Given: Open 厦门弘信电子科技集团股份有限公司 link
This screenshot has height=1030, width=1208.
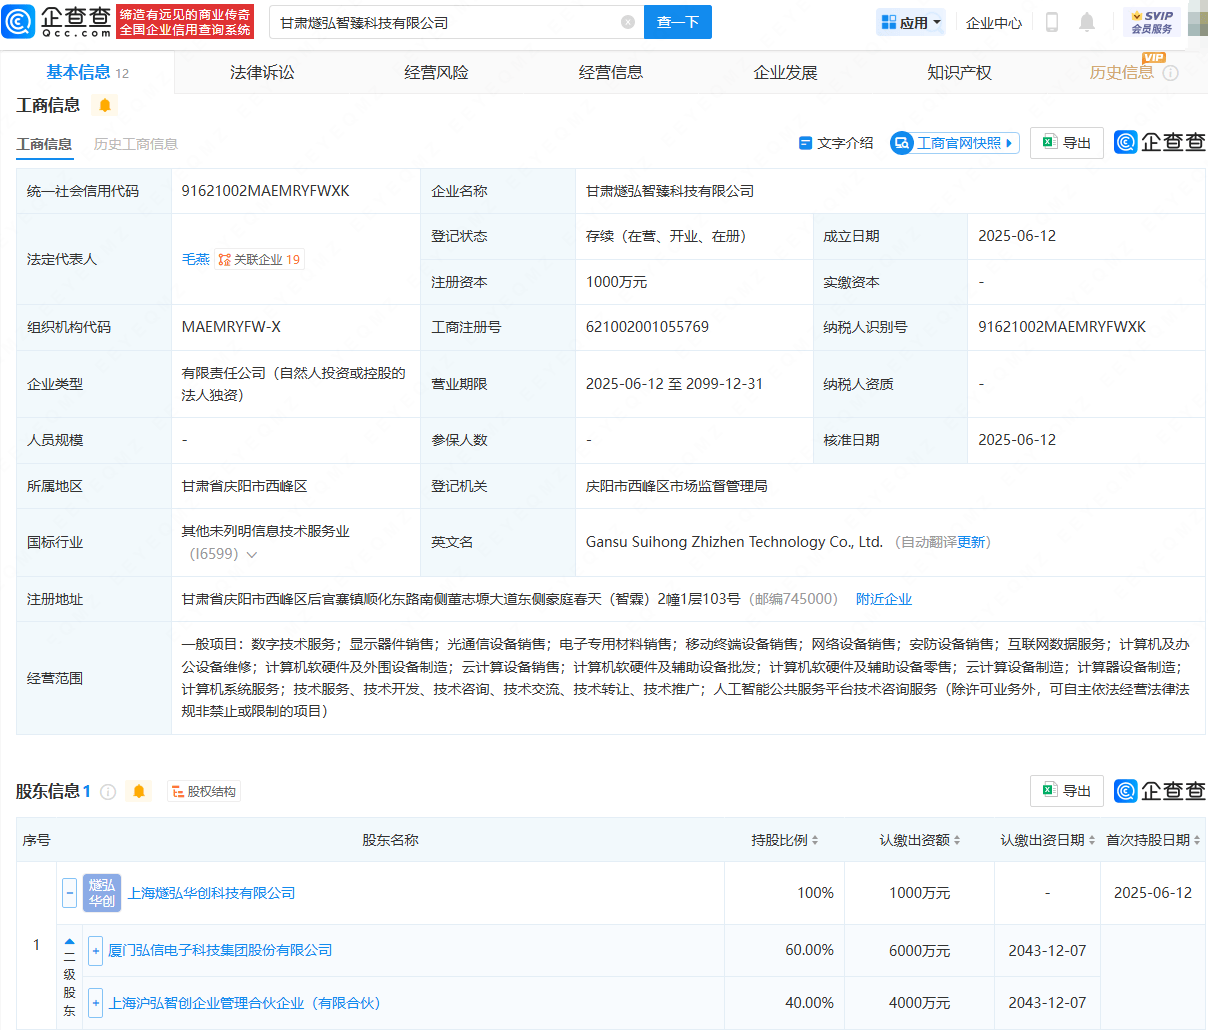Looking at the screenshot, I should [x=220, y=950].
